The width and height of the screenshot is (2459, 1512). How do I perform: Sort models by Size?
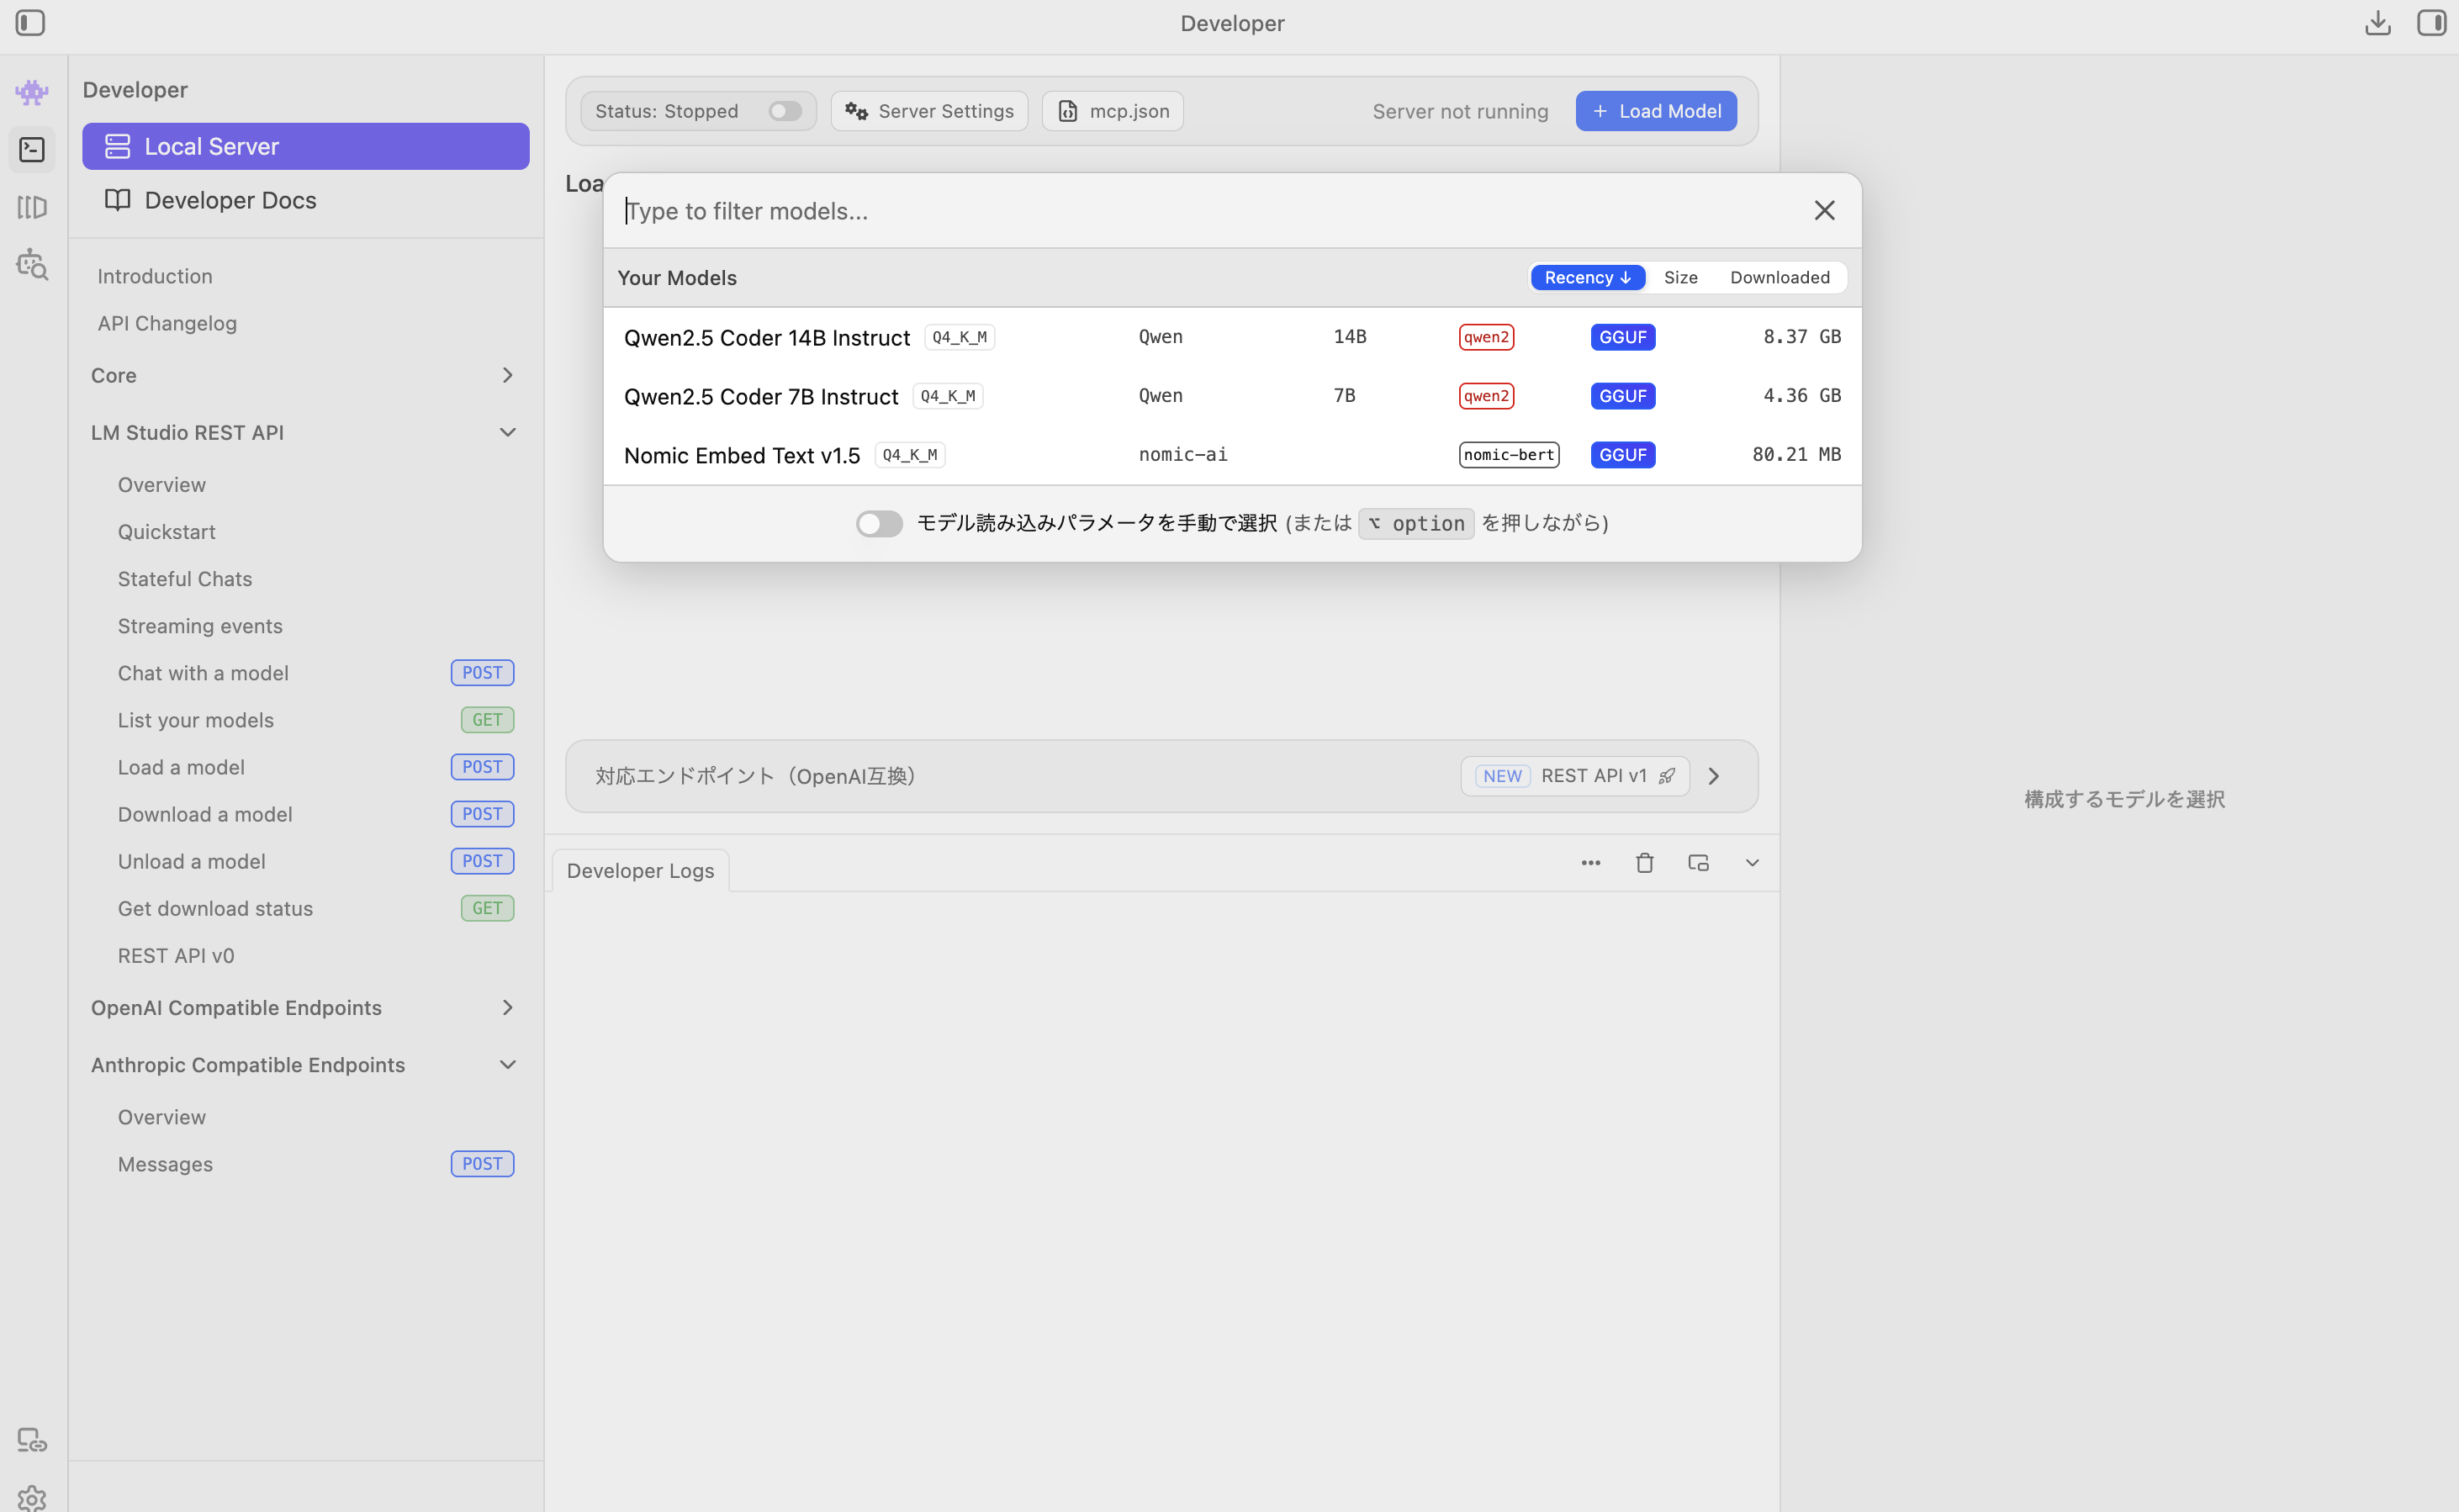pyautogui.click(x=1680, y=278)
